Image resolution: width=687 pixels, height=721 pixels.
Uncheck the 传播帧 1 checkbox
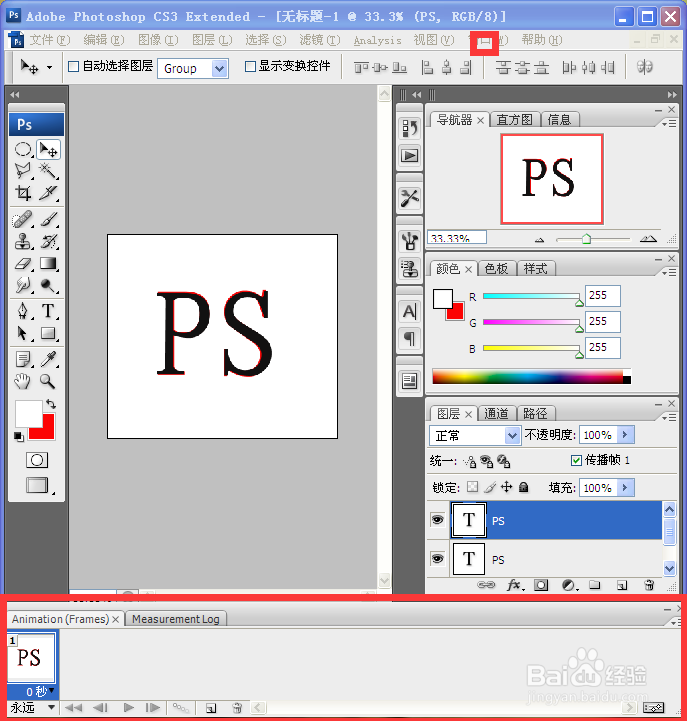[x=576, y=460]
